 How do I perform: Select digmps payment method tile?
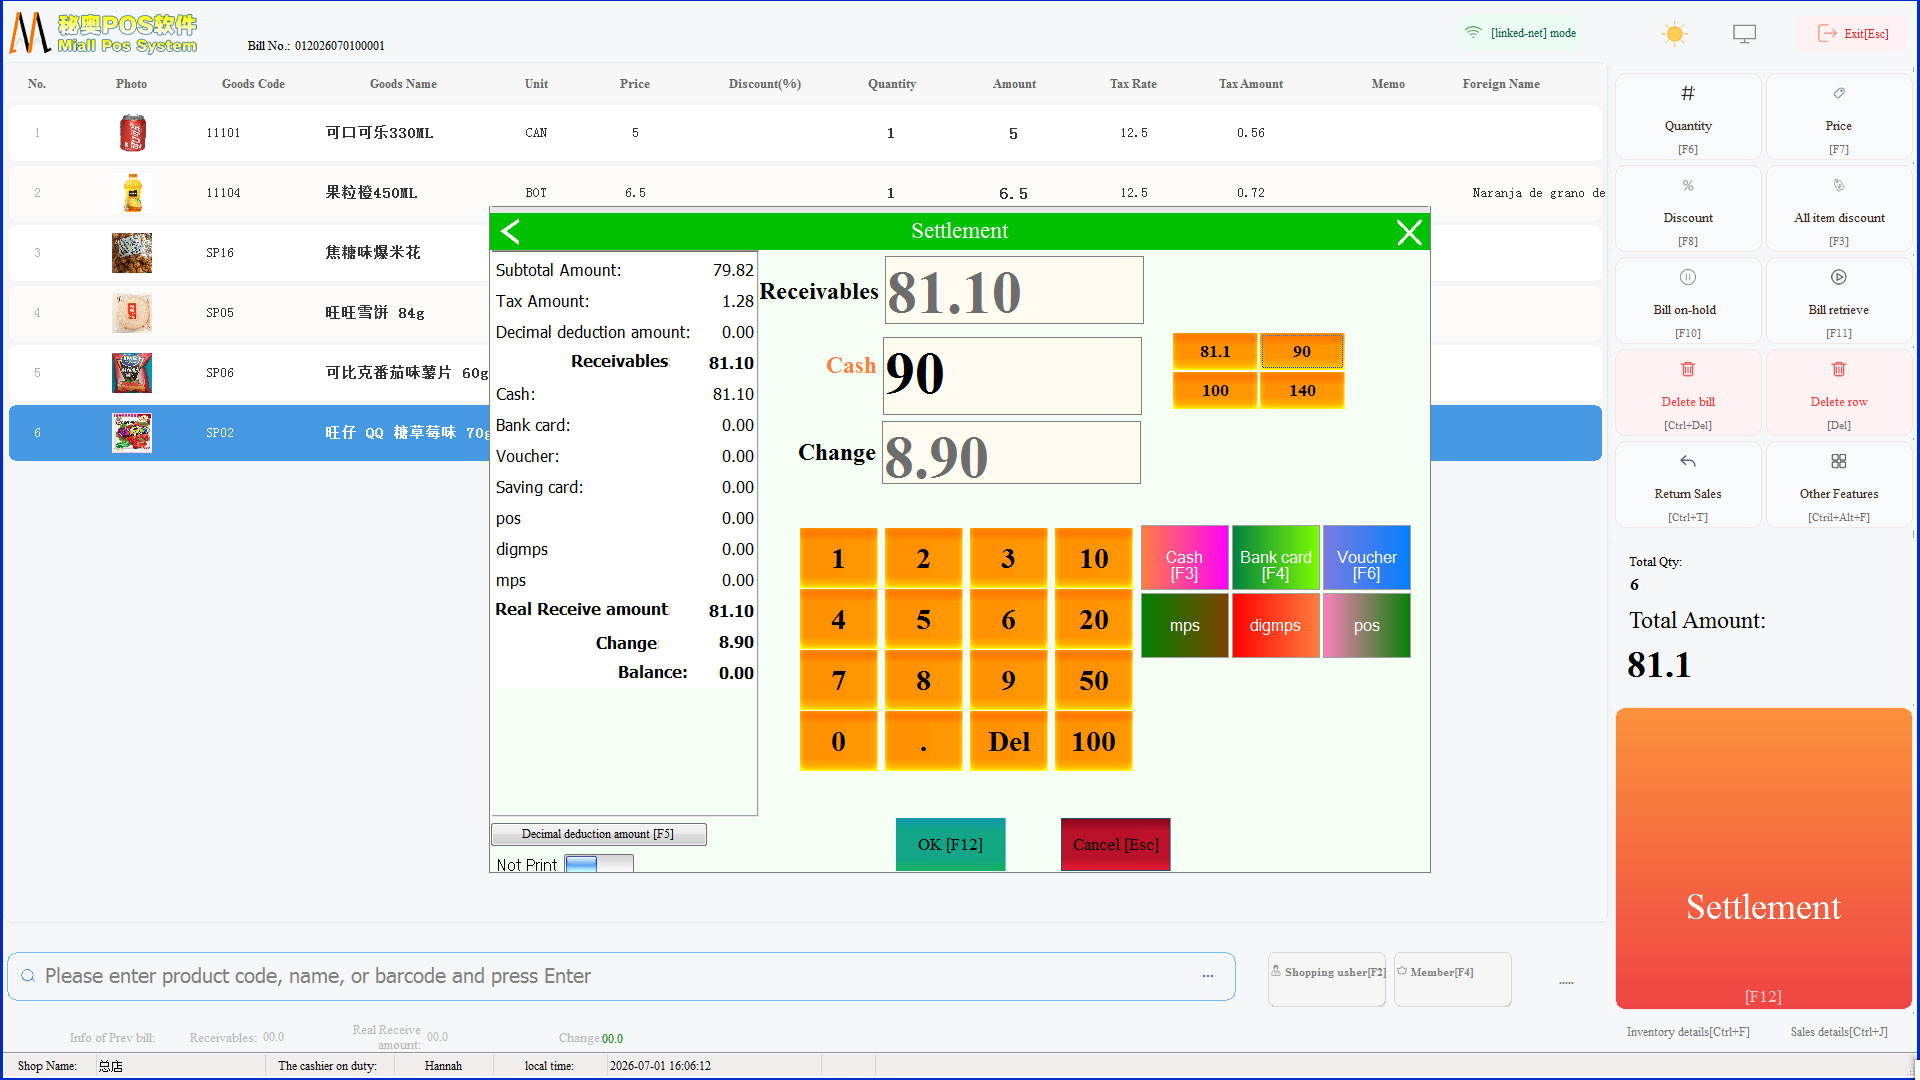point(1275,626)
